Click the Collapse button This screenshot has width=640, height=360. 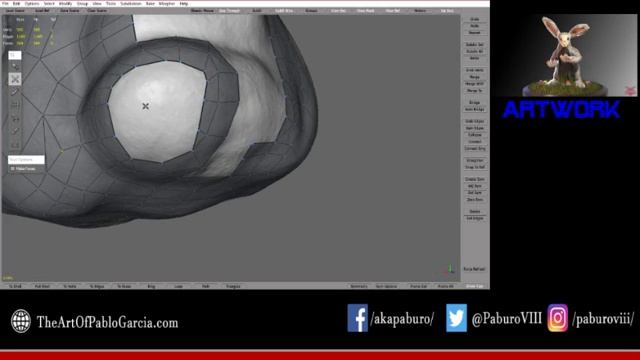pos(475,135)
